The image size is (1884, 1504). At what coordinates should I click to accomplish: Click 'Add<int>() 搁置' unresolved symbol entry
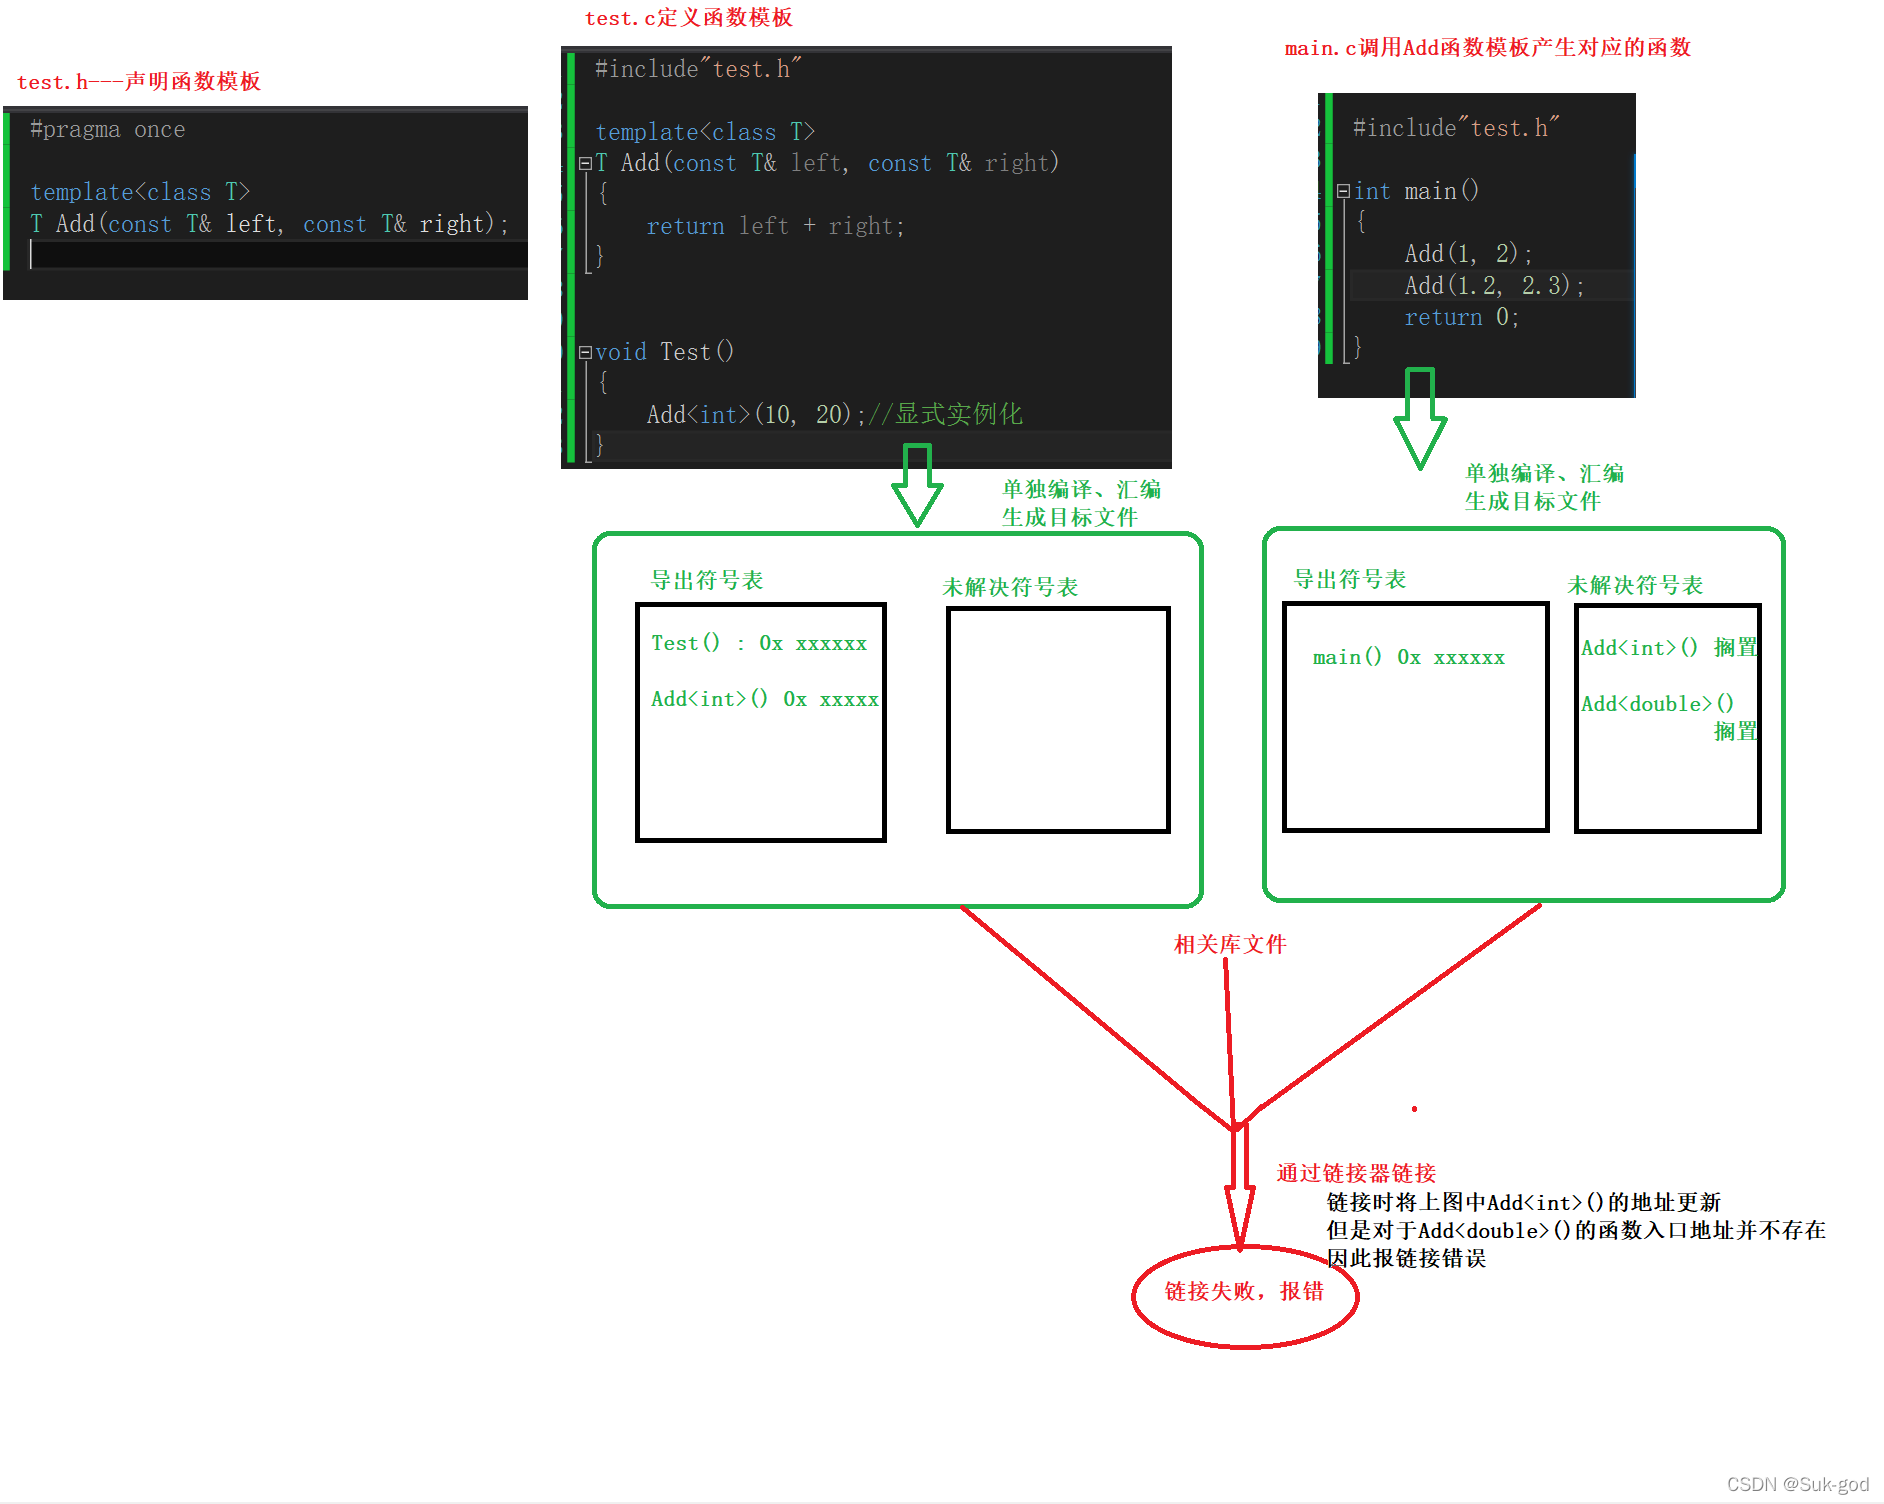1669,647
